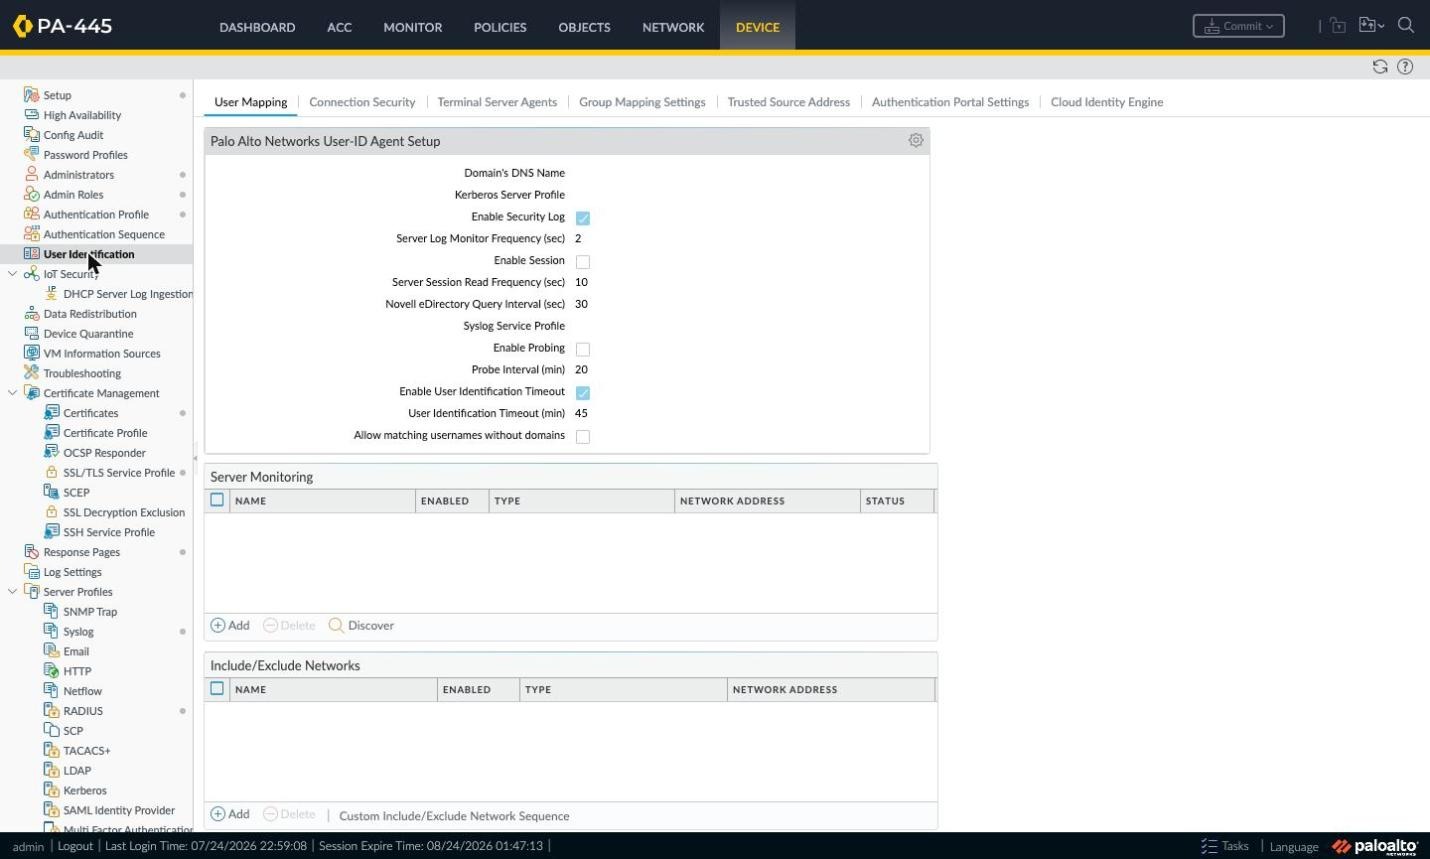The image size is (1430, 859).
Task: Open Custom Include/Exclude Network Sequence
Action: (x=454, y=816)
